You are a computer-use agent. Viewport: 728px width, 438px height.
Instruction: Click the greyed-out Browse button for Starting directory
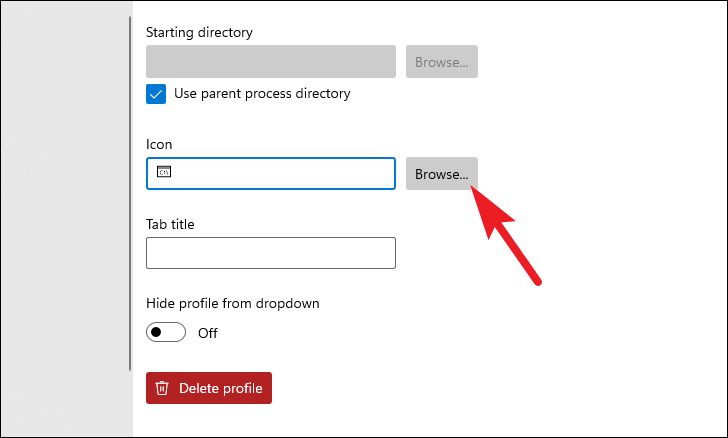click(x=442, y=62)
